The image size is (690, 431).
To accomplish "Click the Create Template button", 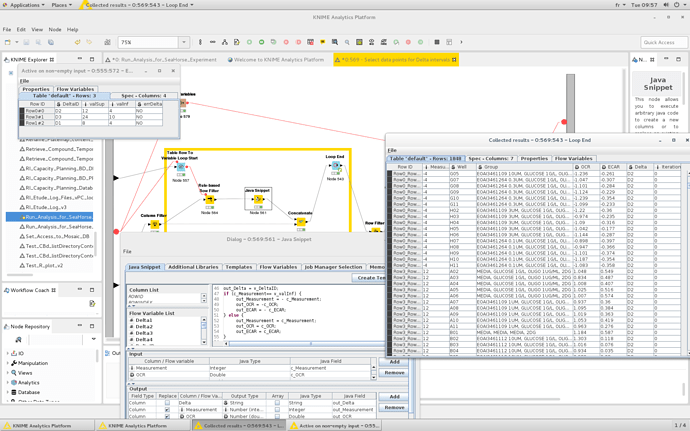I will pyautogui.click(x=370, y=278).
